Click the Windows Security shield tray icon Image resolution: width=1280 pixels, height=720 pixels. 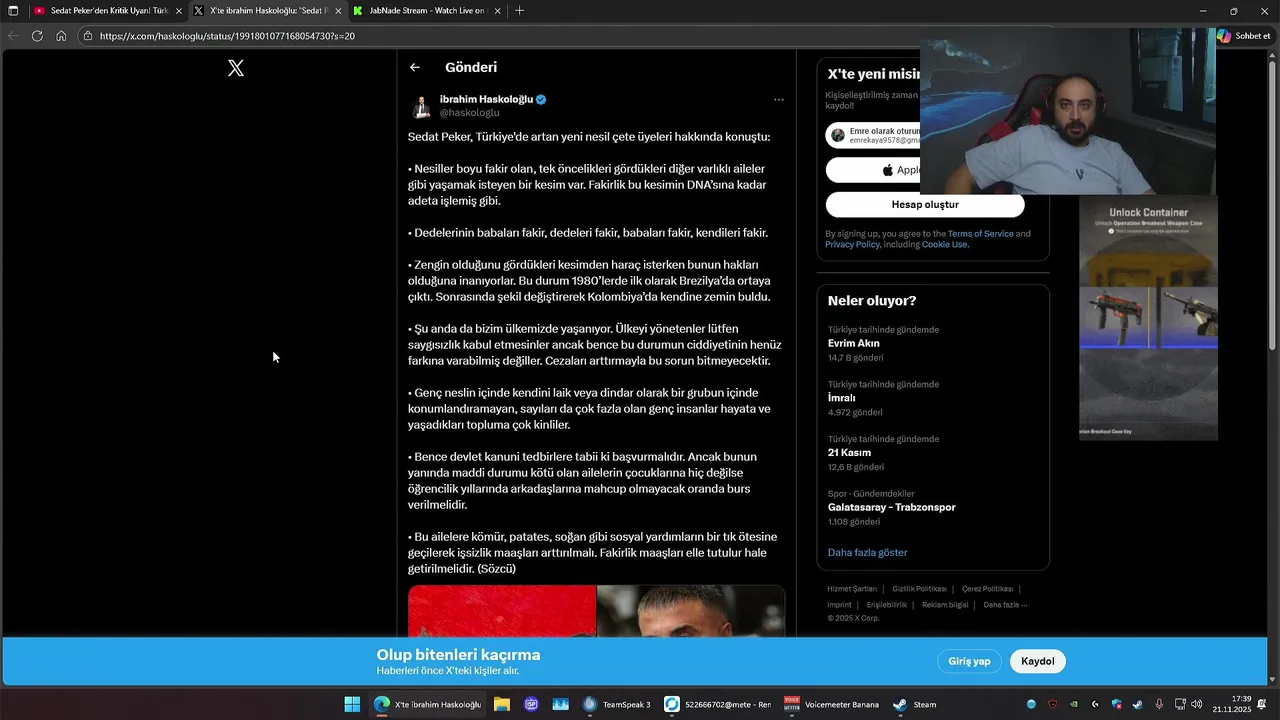point(1117,704)
